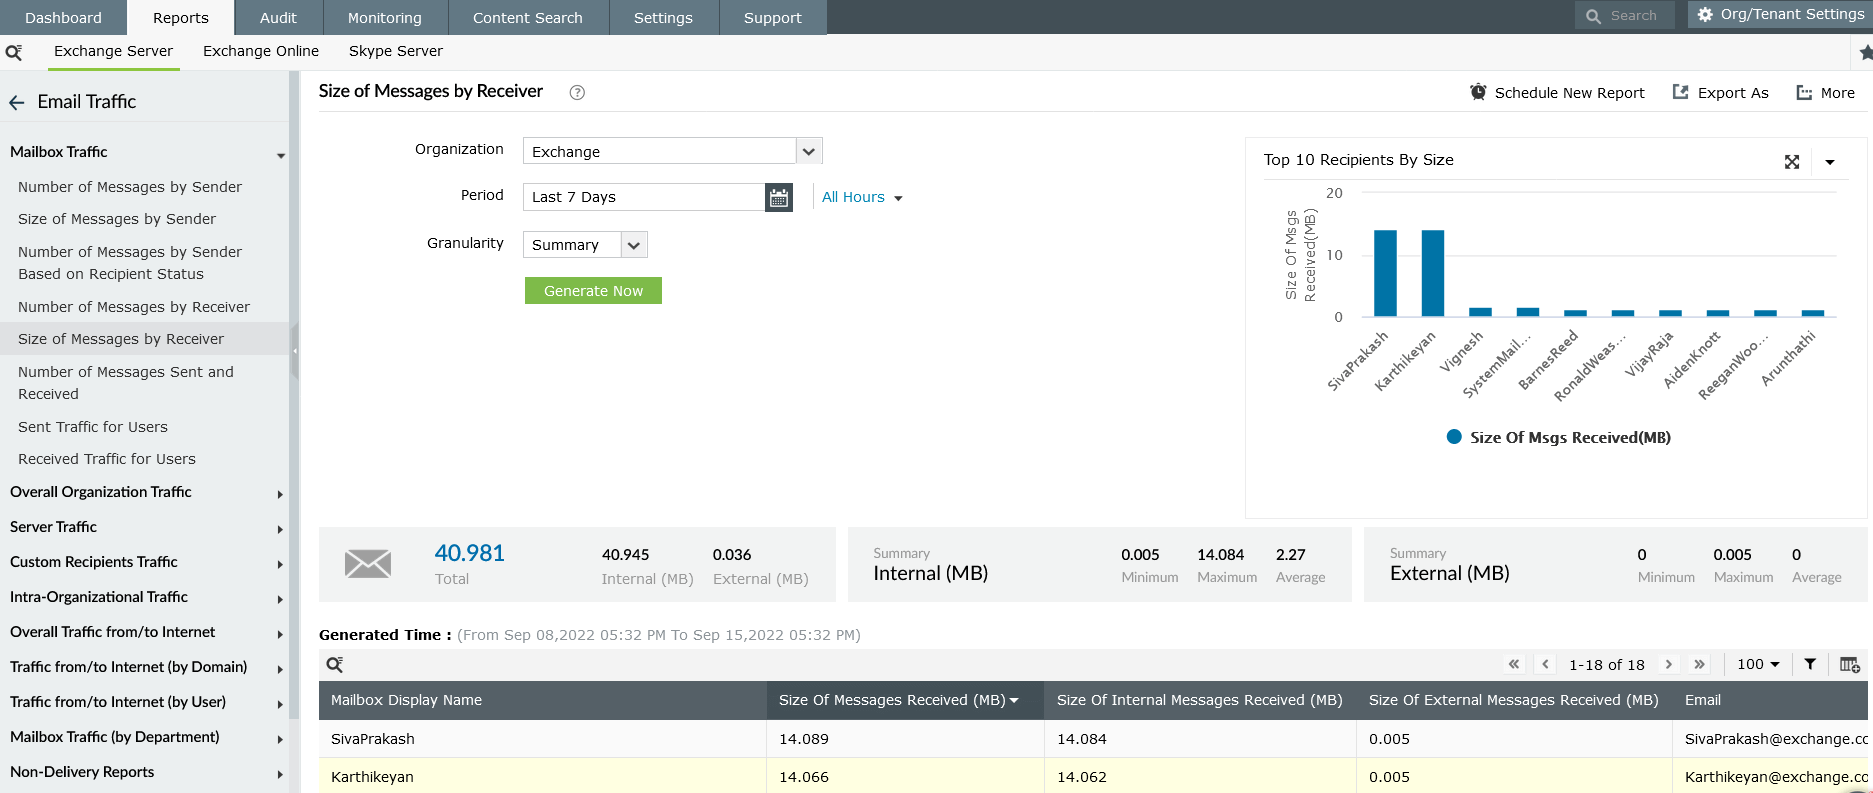Jump to the last results page
The image size is (1873, 793).
(1699, 664)
